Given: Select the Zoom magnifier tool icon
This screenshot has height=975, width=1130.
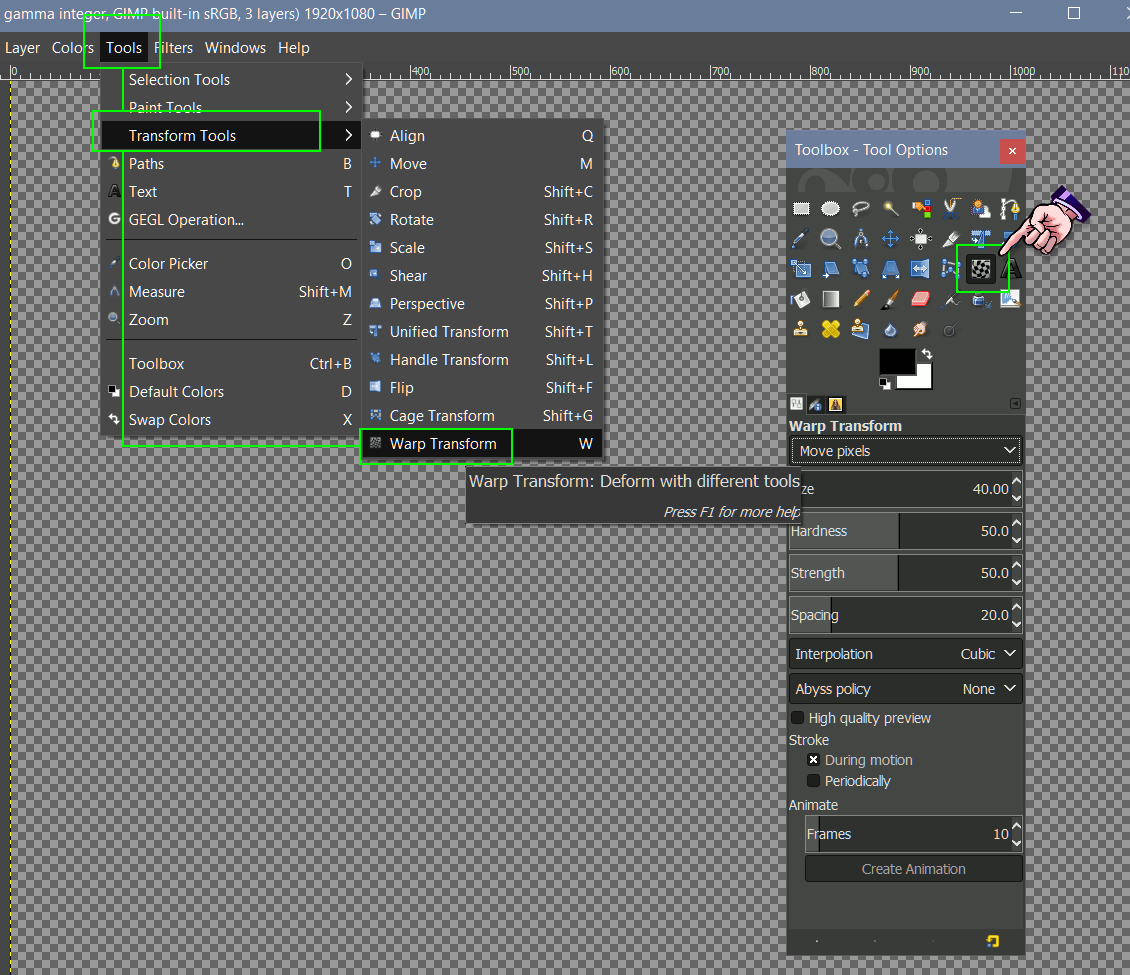Looking at the screenshot, I should (x=830, y=239).
